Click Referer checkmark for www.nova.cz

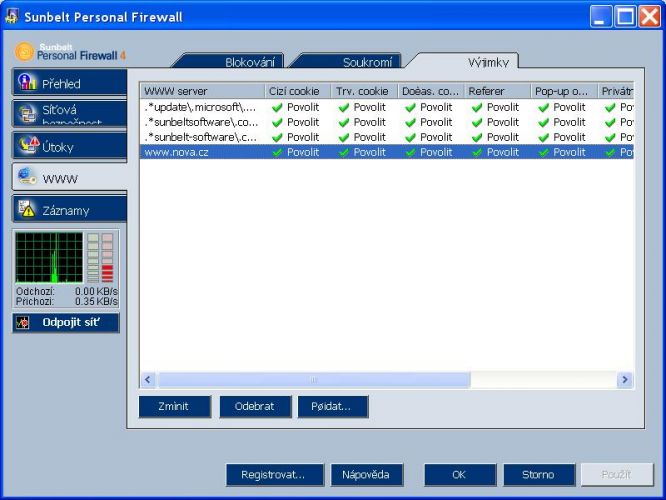[477, 152]
